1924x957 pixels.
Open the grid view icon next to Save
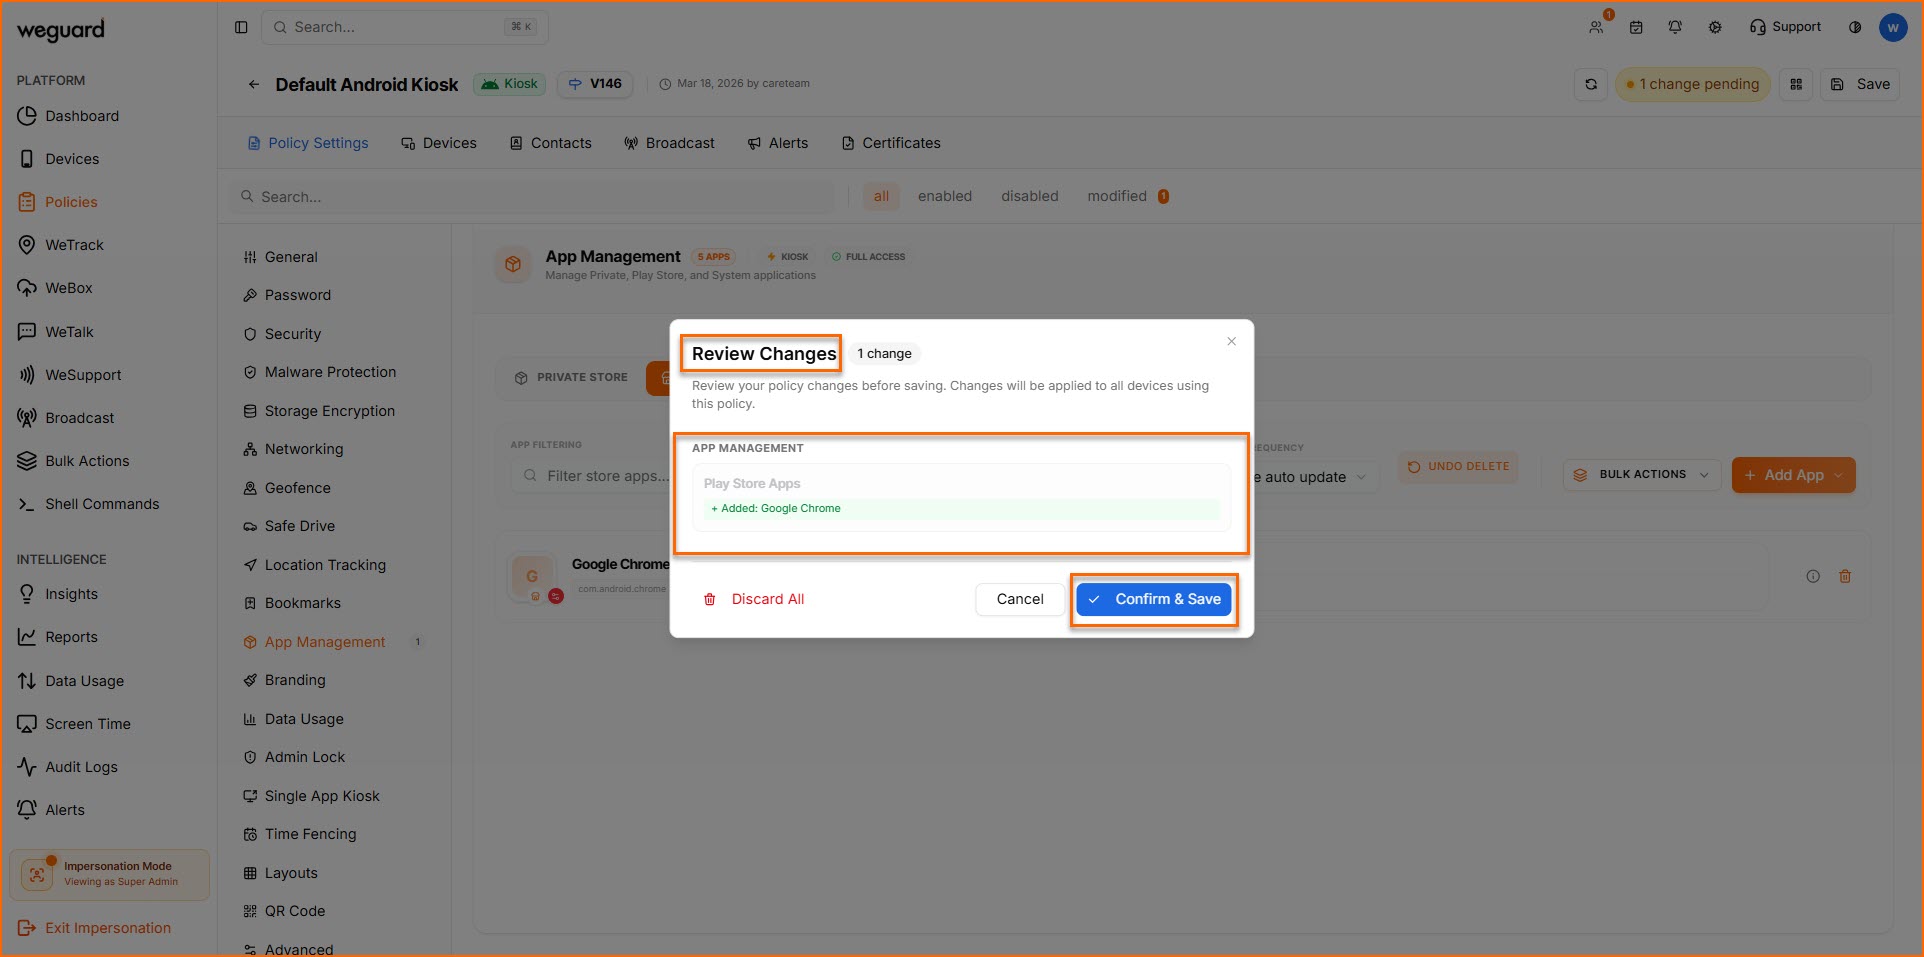tap(1796, 84)
